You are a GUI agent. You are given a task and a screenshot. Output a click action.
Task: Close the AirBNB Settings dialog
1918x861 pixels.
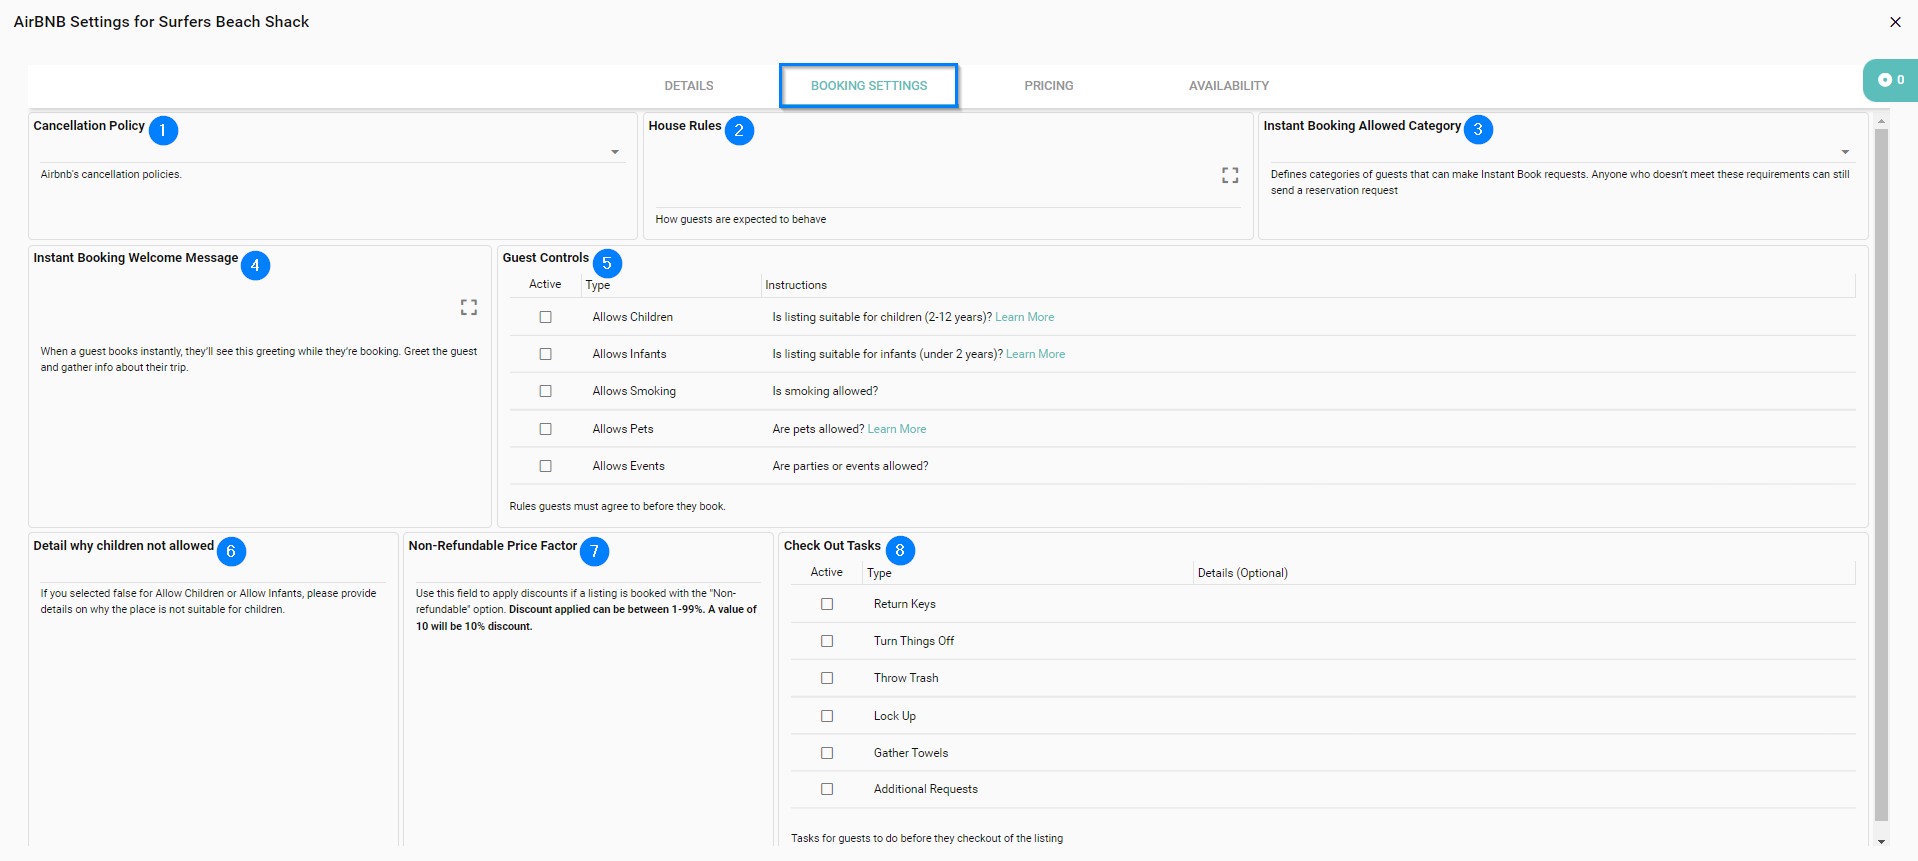tap(1894, 22)
